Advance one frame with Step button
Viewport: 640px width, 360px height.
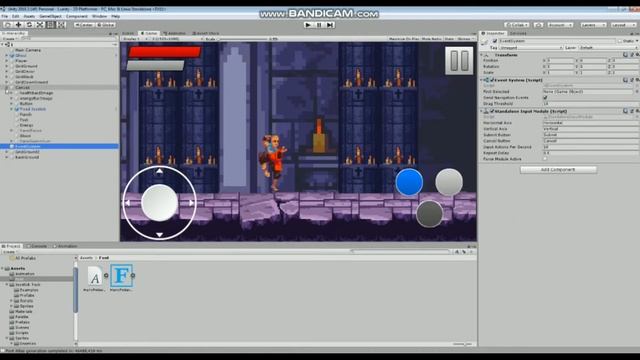(x=330, y=25)
